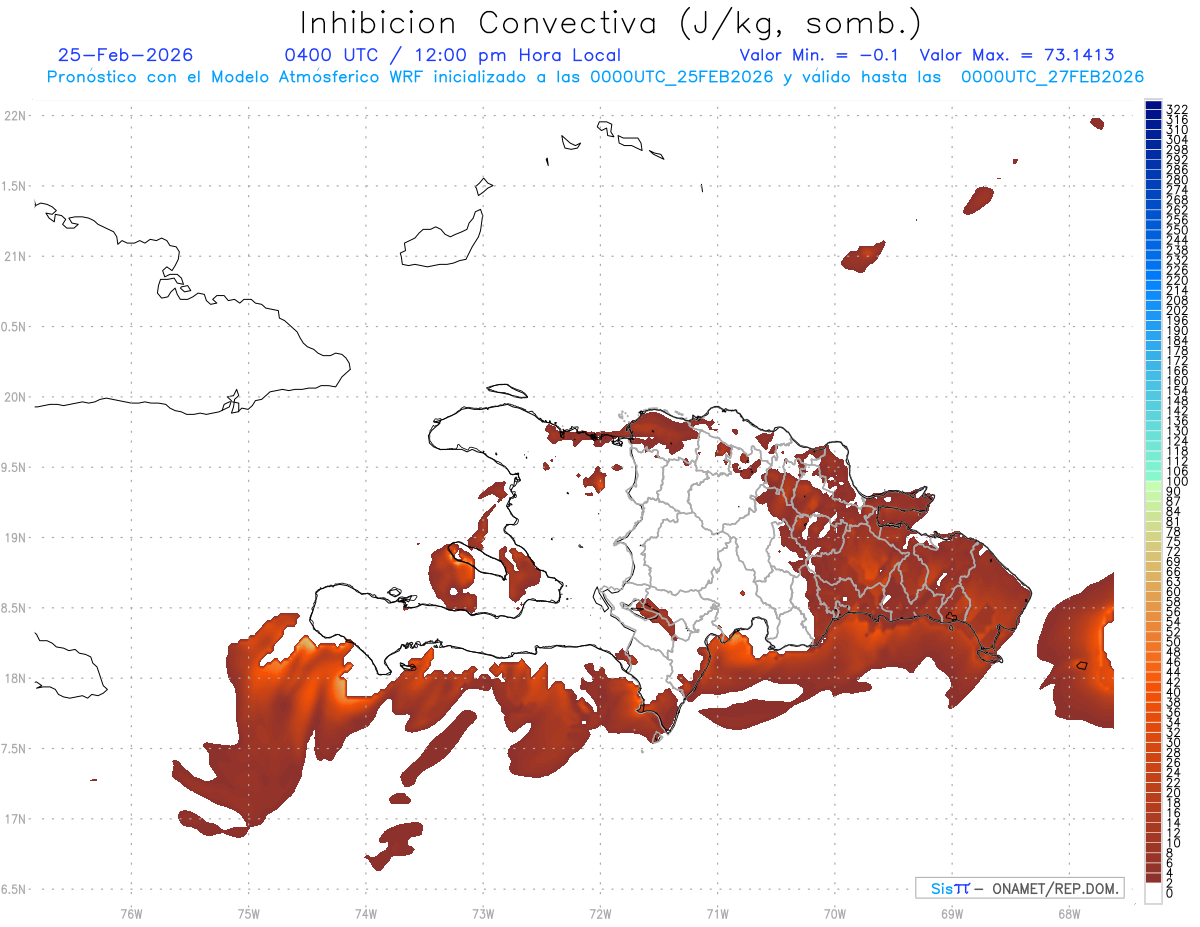The width and height of the screenshot is (1200, 927).
Task: Click the initialization time '0000UTC_25FEB2026'
Action: pos(682,77)
